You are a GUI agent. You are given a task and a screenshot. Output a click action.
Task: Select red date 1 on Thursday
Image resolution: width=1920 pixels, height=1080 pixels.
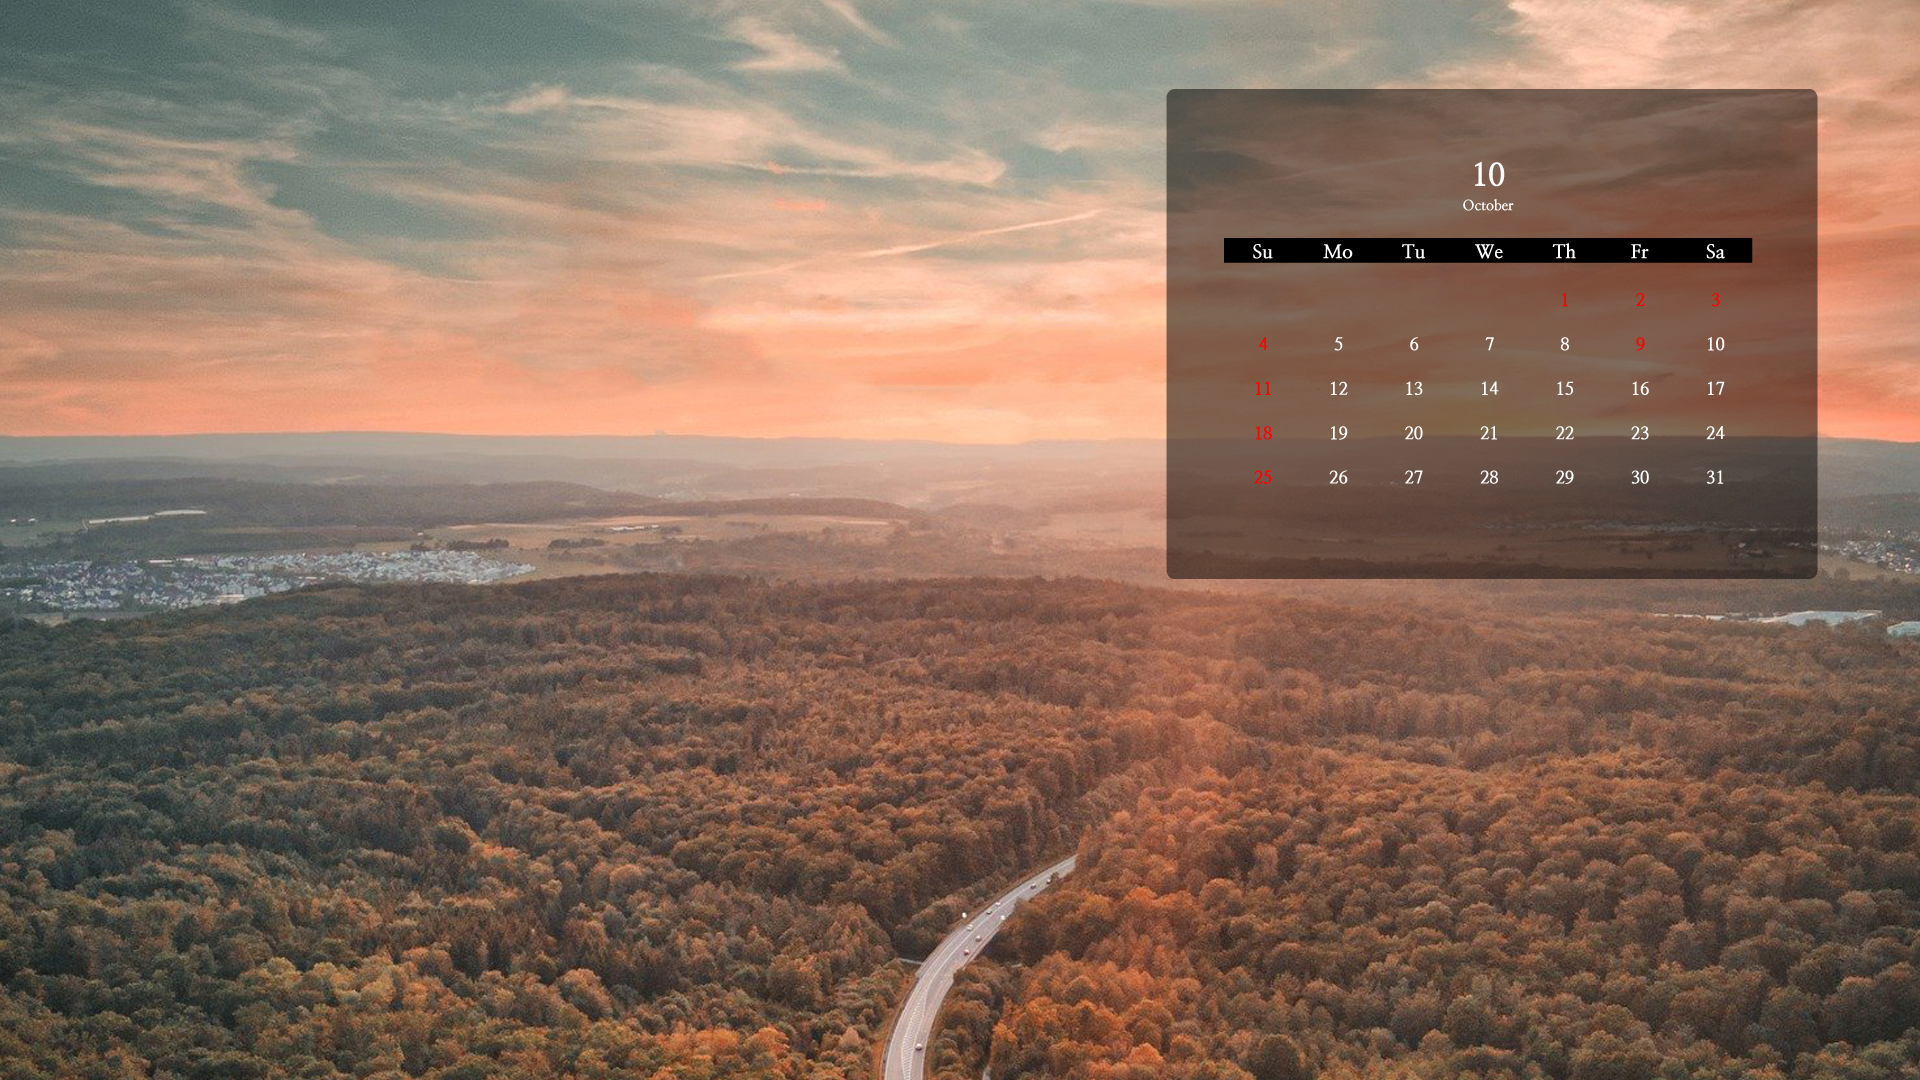click(1564, 299)
